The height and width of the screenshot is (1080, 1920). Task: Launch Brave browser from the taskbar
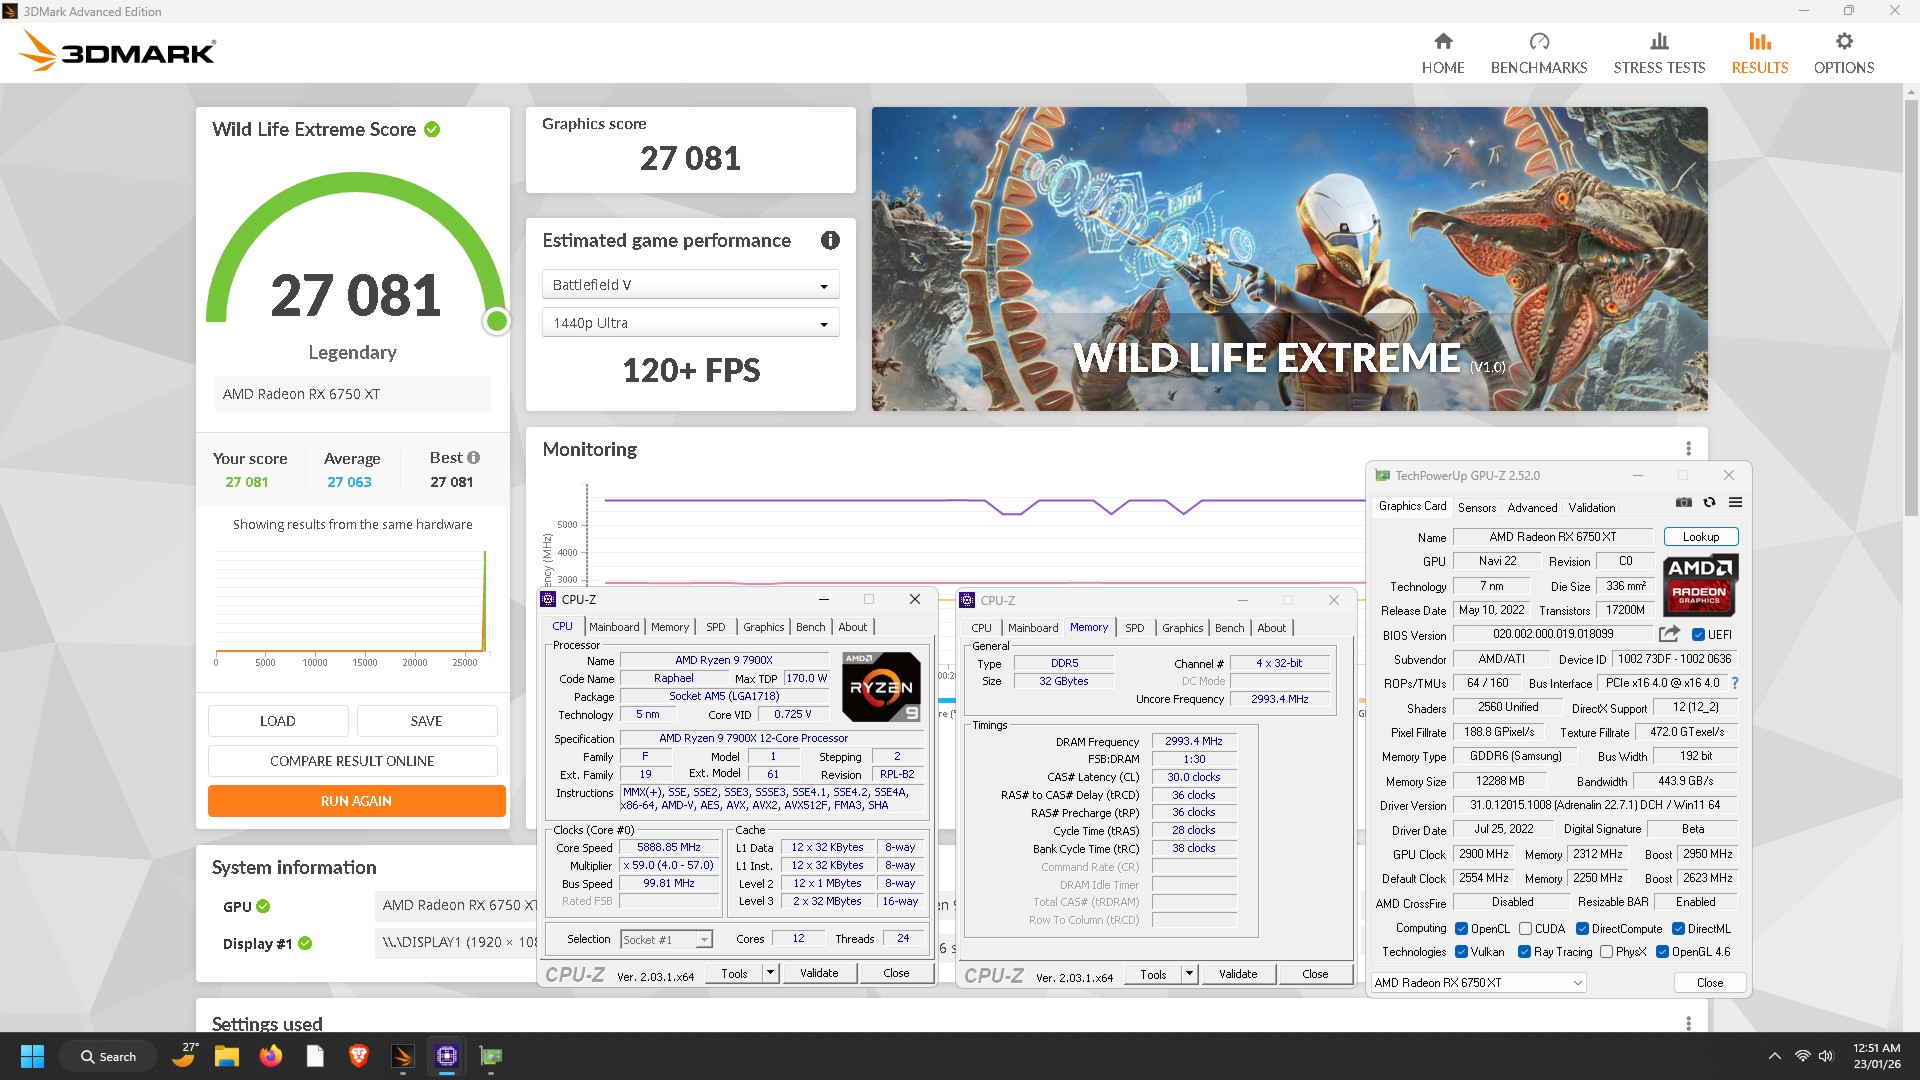pyautogui.click(x=359, y=1056)
